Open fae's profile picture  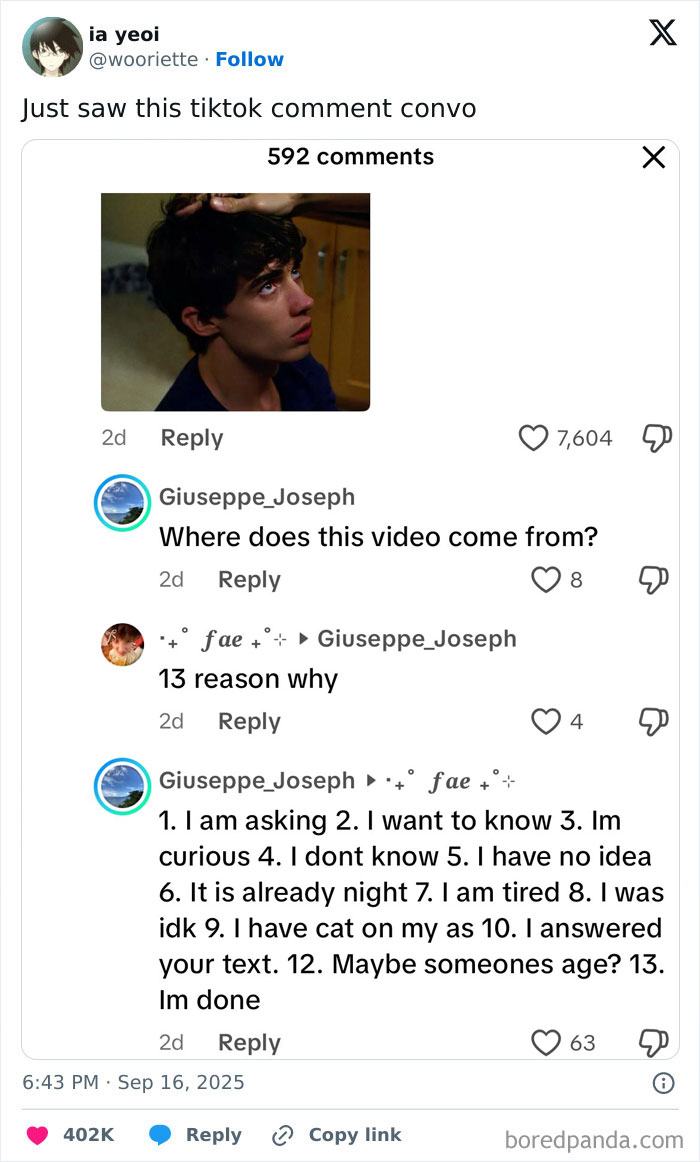tap(122, 644)
